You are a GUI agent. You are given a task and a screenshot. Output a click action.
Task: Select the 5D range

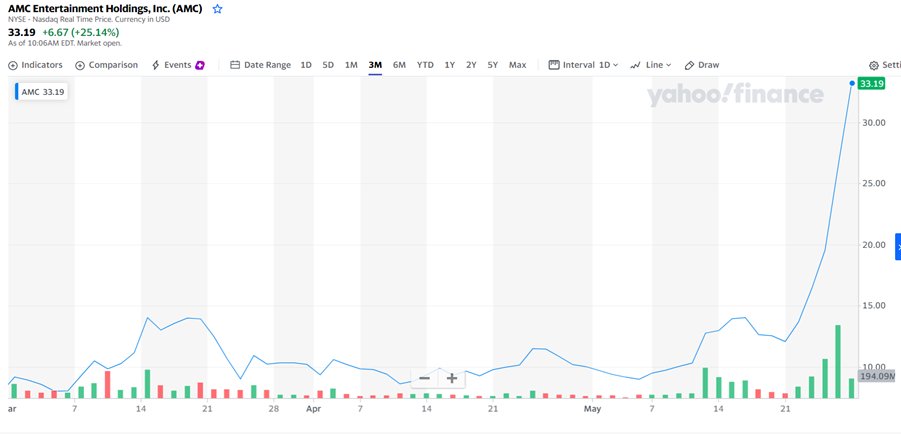(328, 65)
